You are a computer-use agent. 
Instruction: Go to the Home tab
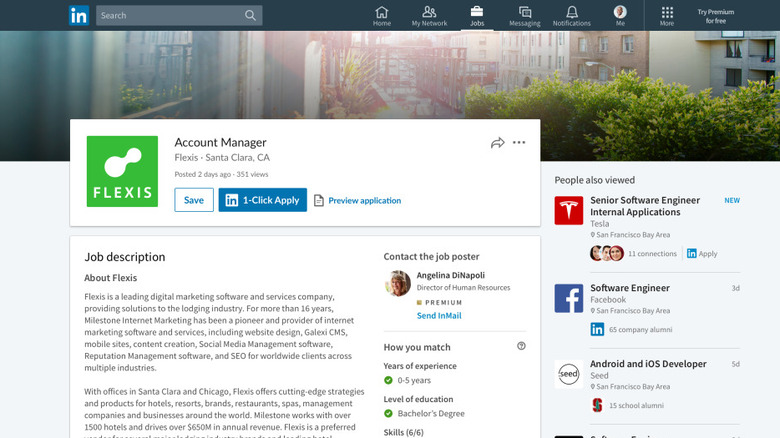(x=382, y=16)
